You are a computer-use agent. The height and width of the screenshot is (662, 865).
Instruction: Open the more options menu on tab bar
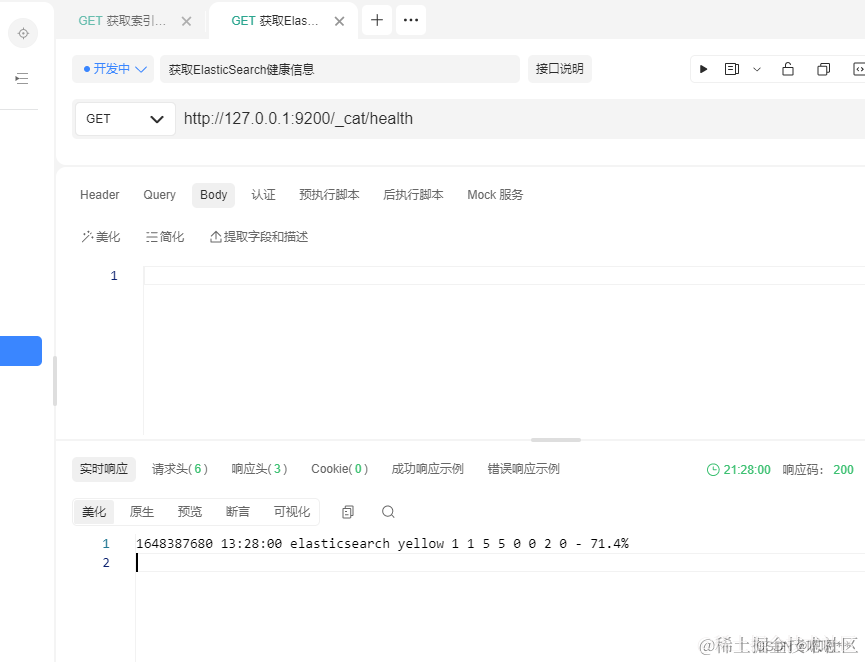point(410,20)
